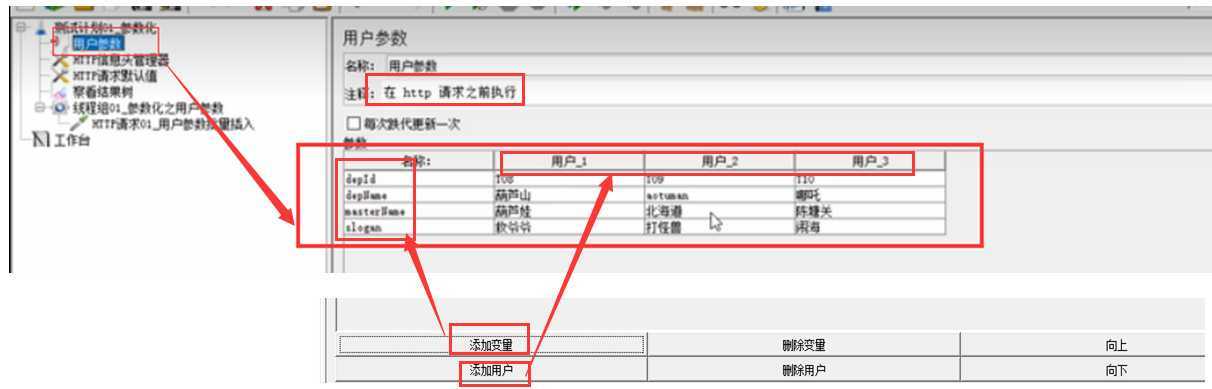Click the 添加变量 button

(x=491, y=345)
